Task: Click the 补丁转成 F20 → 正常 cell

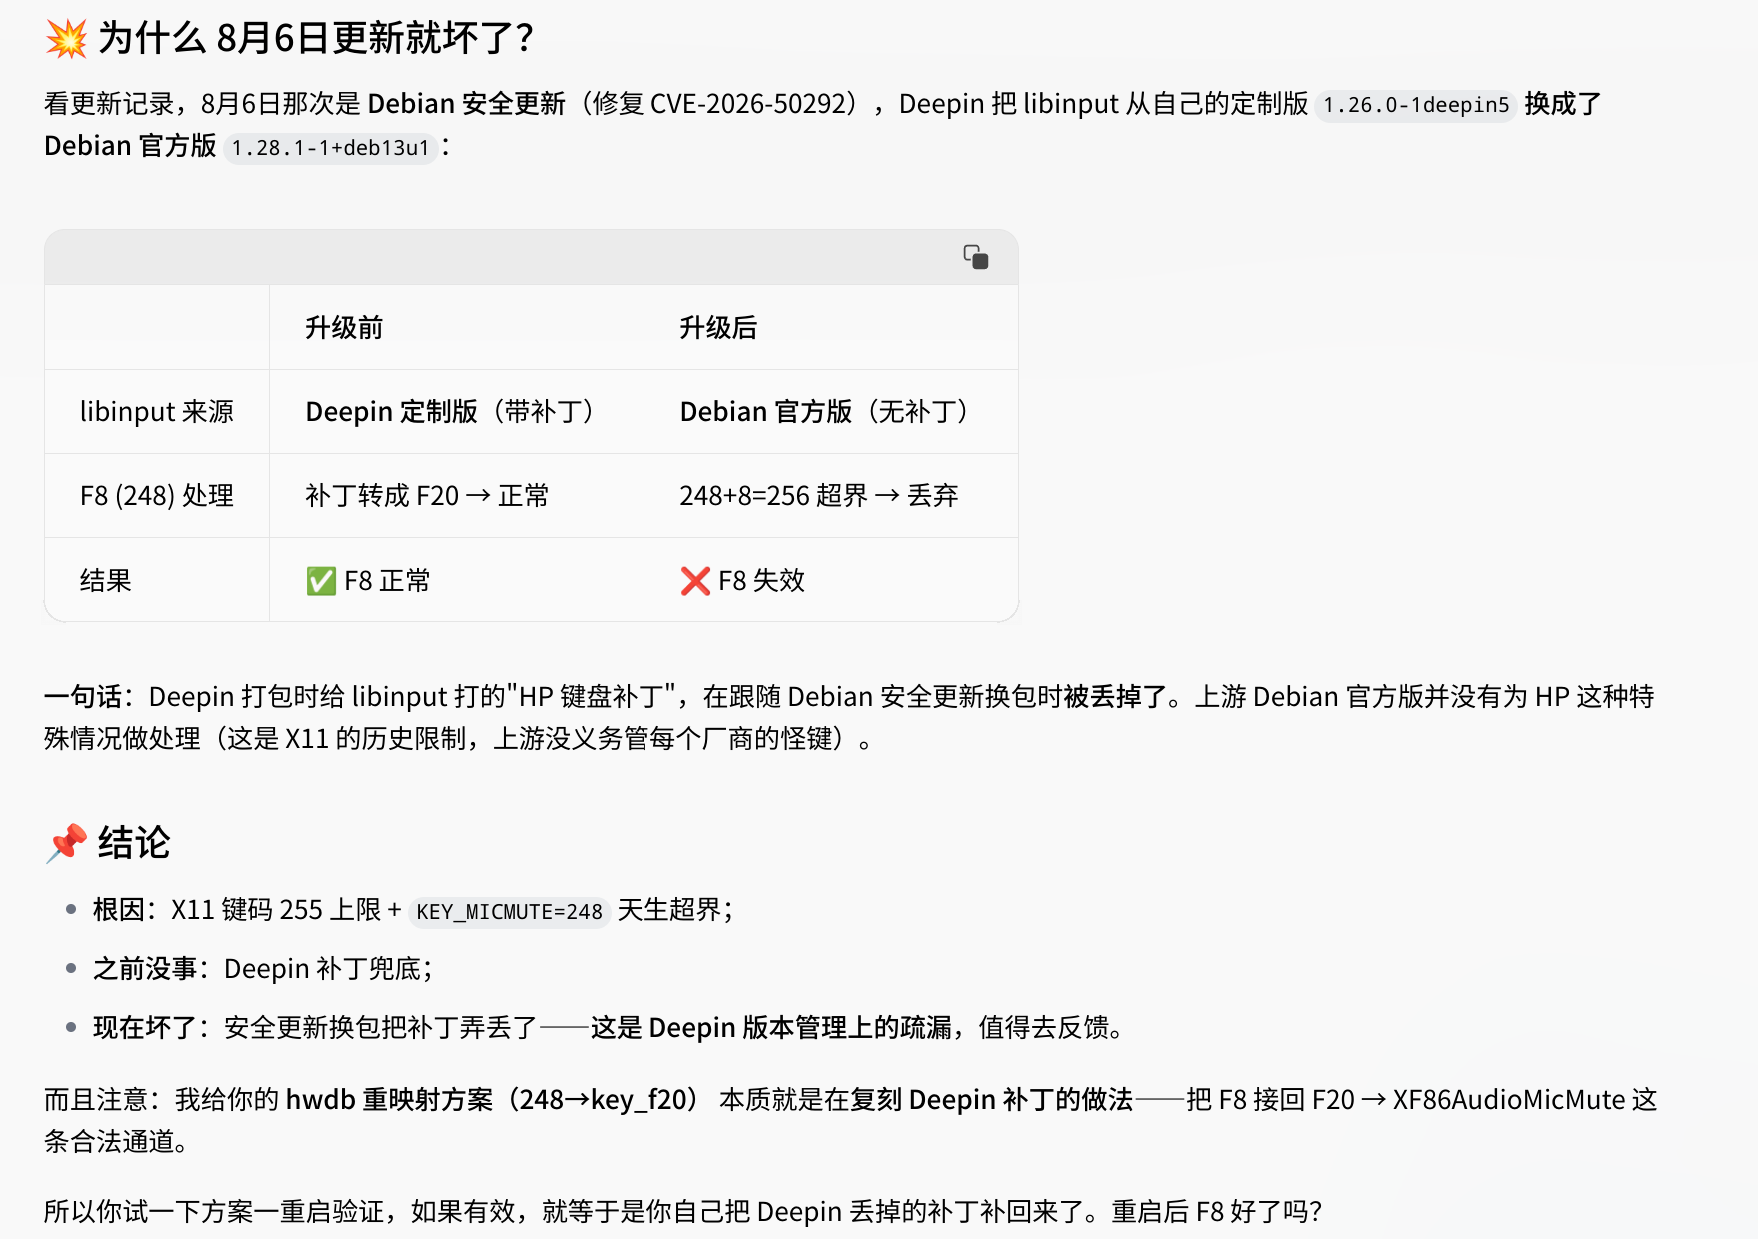Action: point(427,496)
